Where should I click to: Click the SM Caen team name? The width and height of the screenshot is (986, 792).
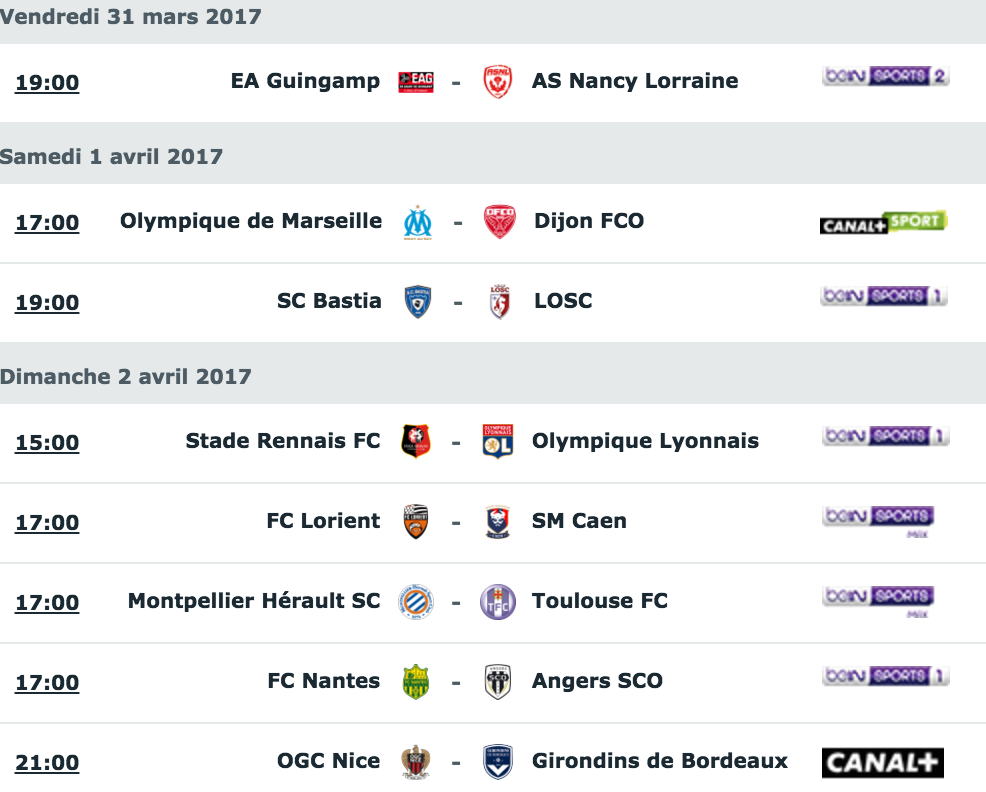(579, 521)
